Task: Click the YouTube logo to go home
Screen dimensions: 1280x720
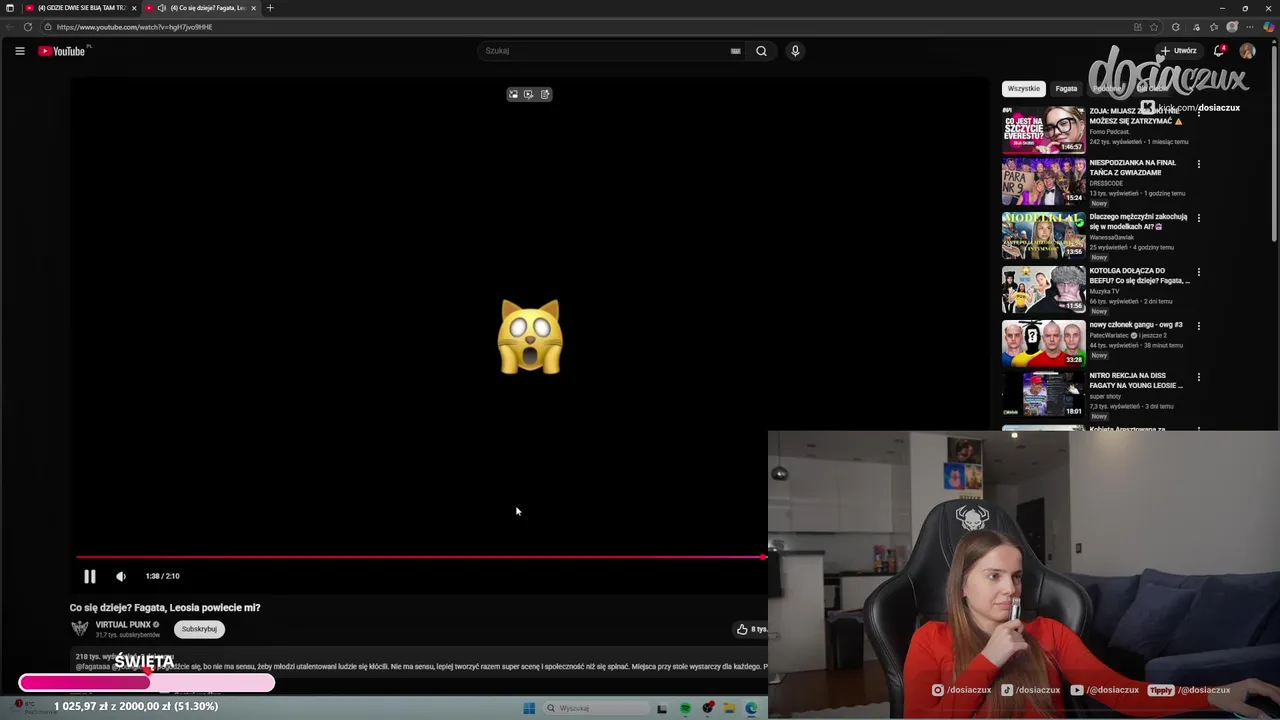Action: click(62, 51)
